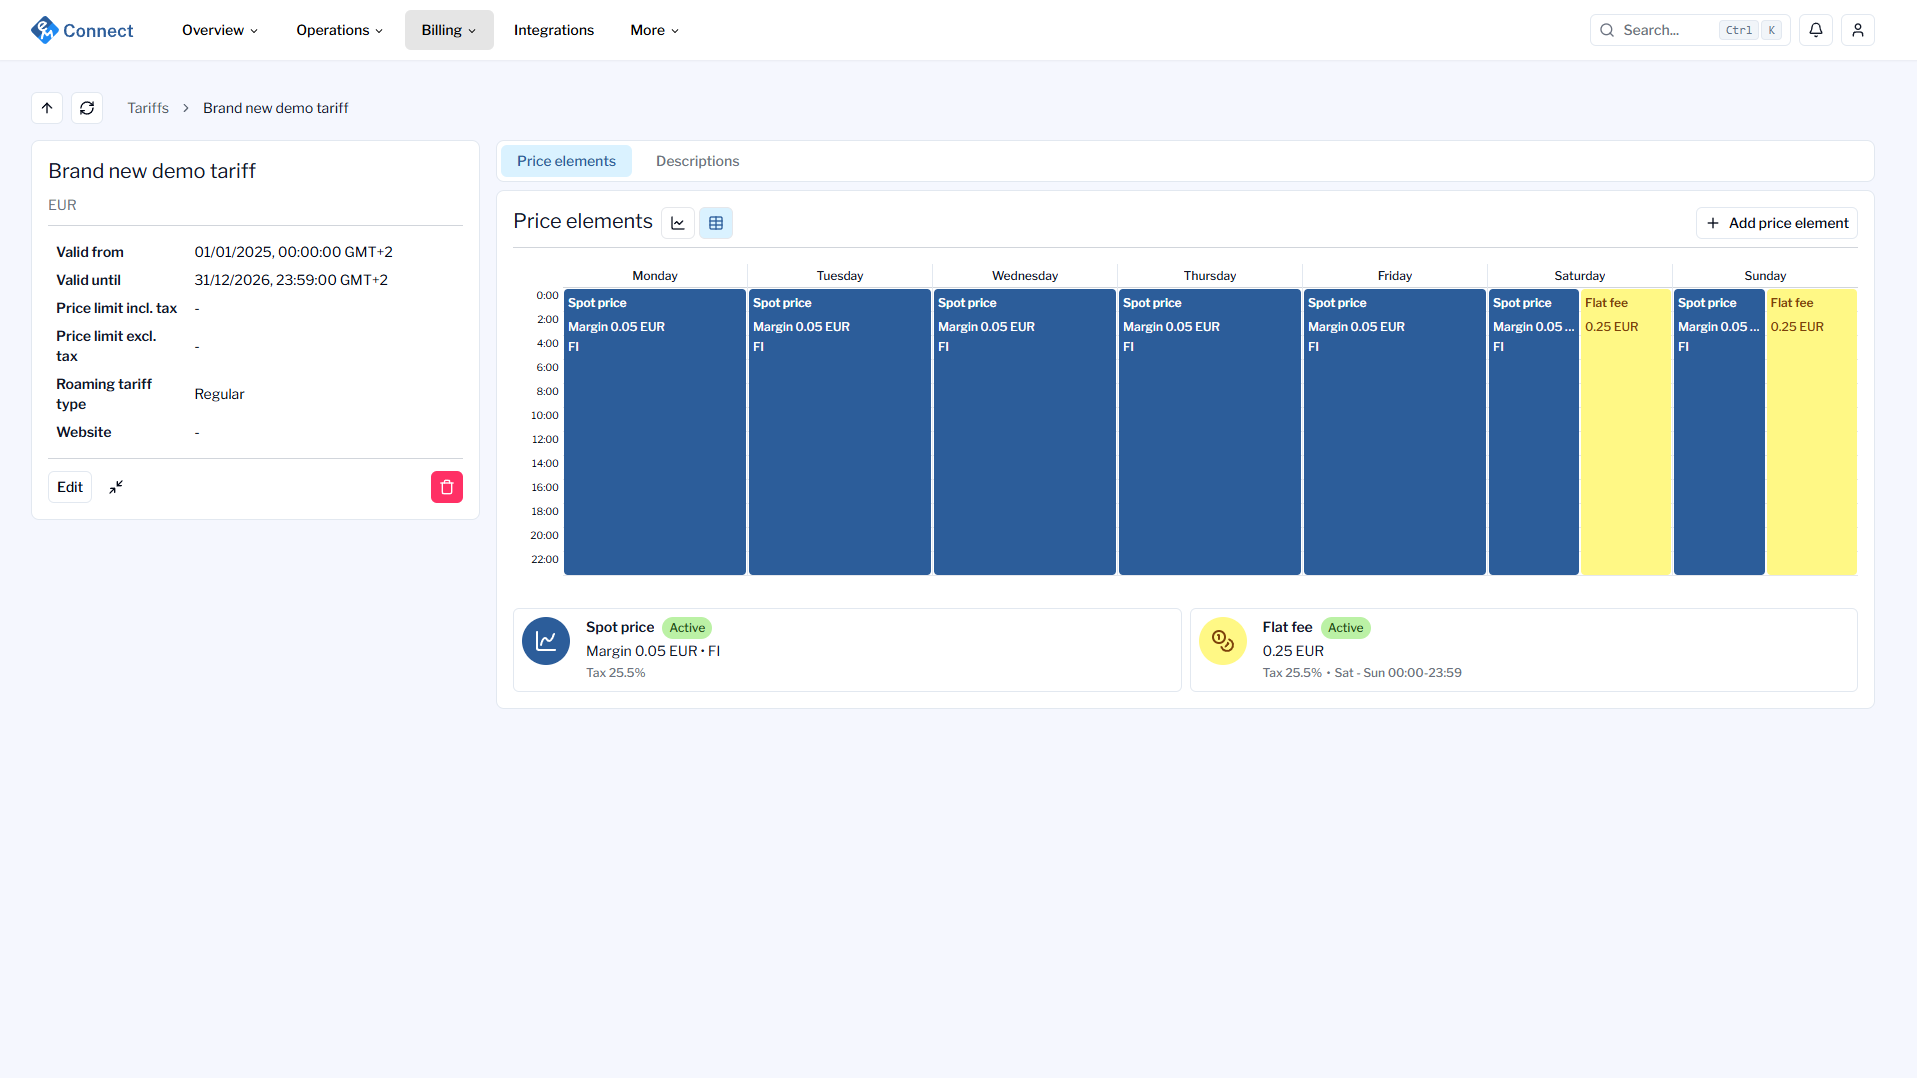The width and height of the screenshot is (1917, 1078).
Task: Collapse the tariff details panel
Action: pos(116,487)
